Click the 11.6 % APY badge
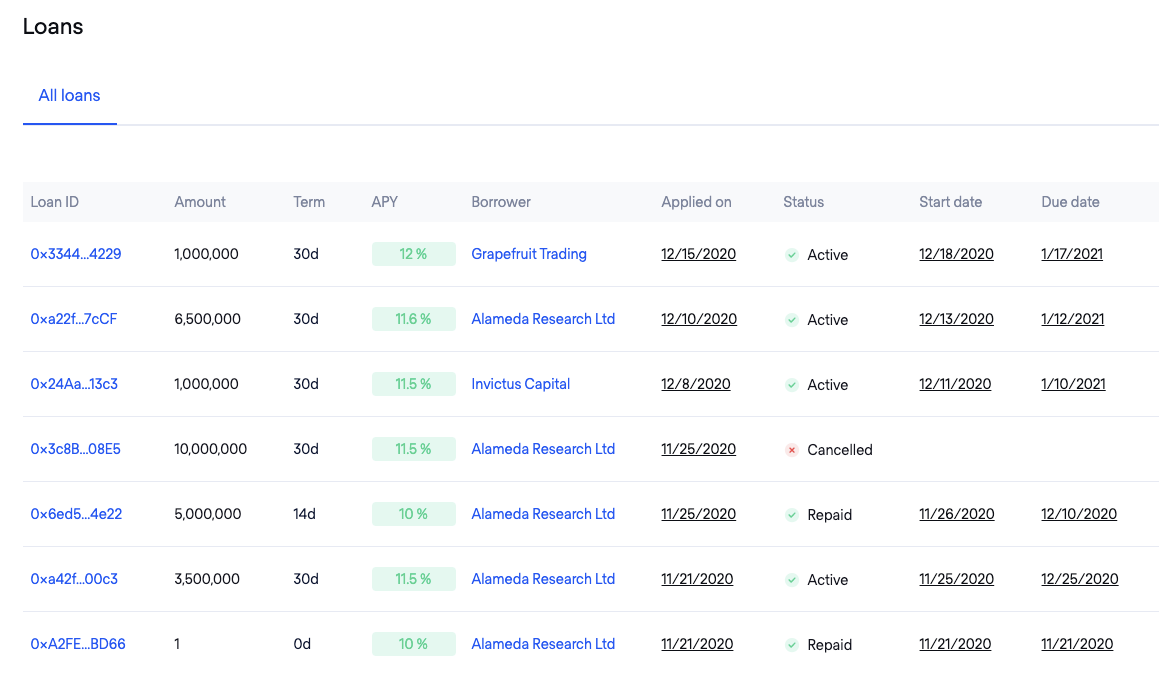 (413, 320)
